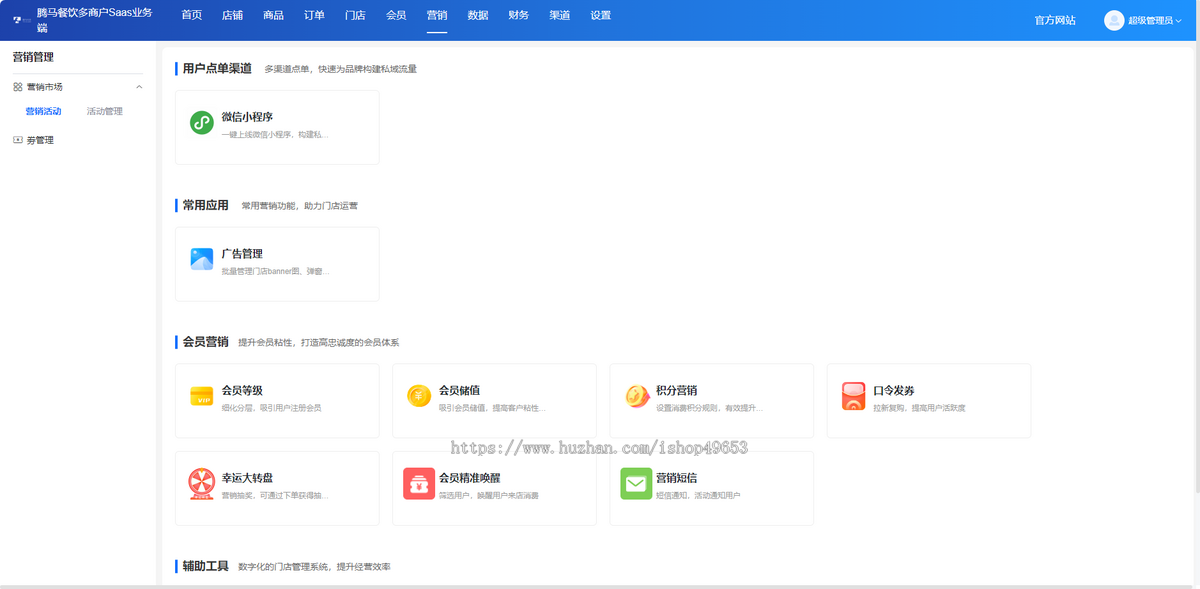Open the 店铺 top menu

(x=232, y=16)
